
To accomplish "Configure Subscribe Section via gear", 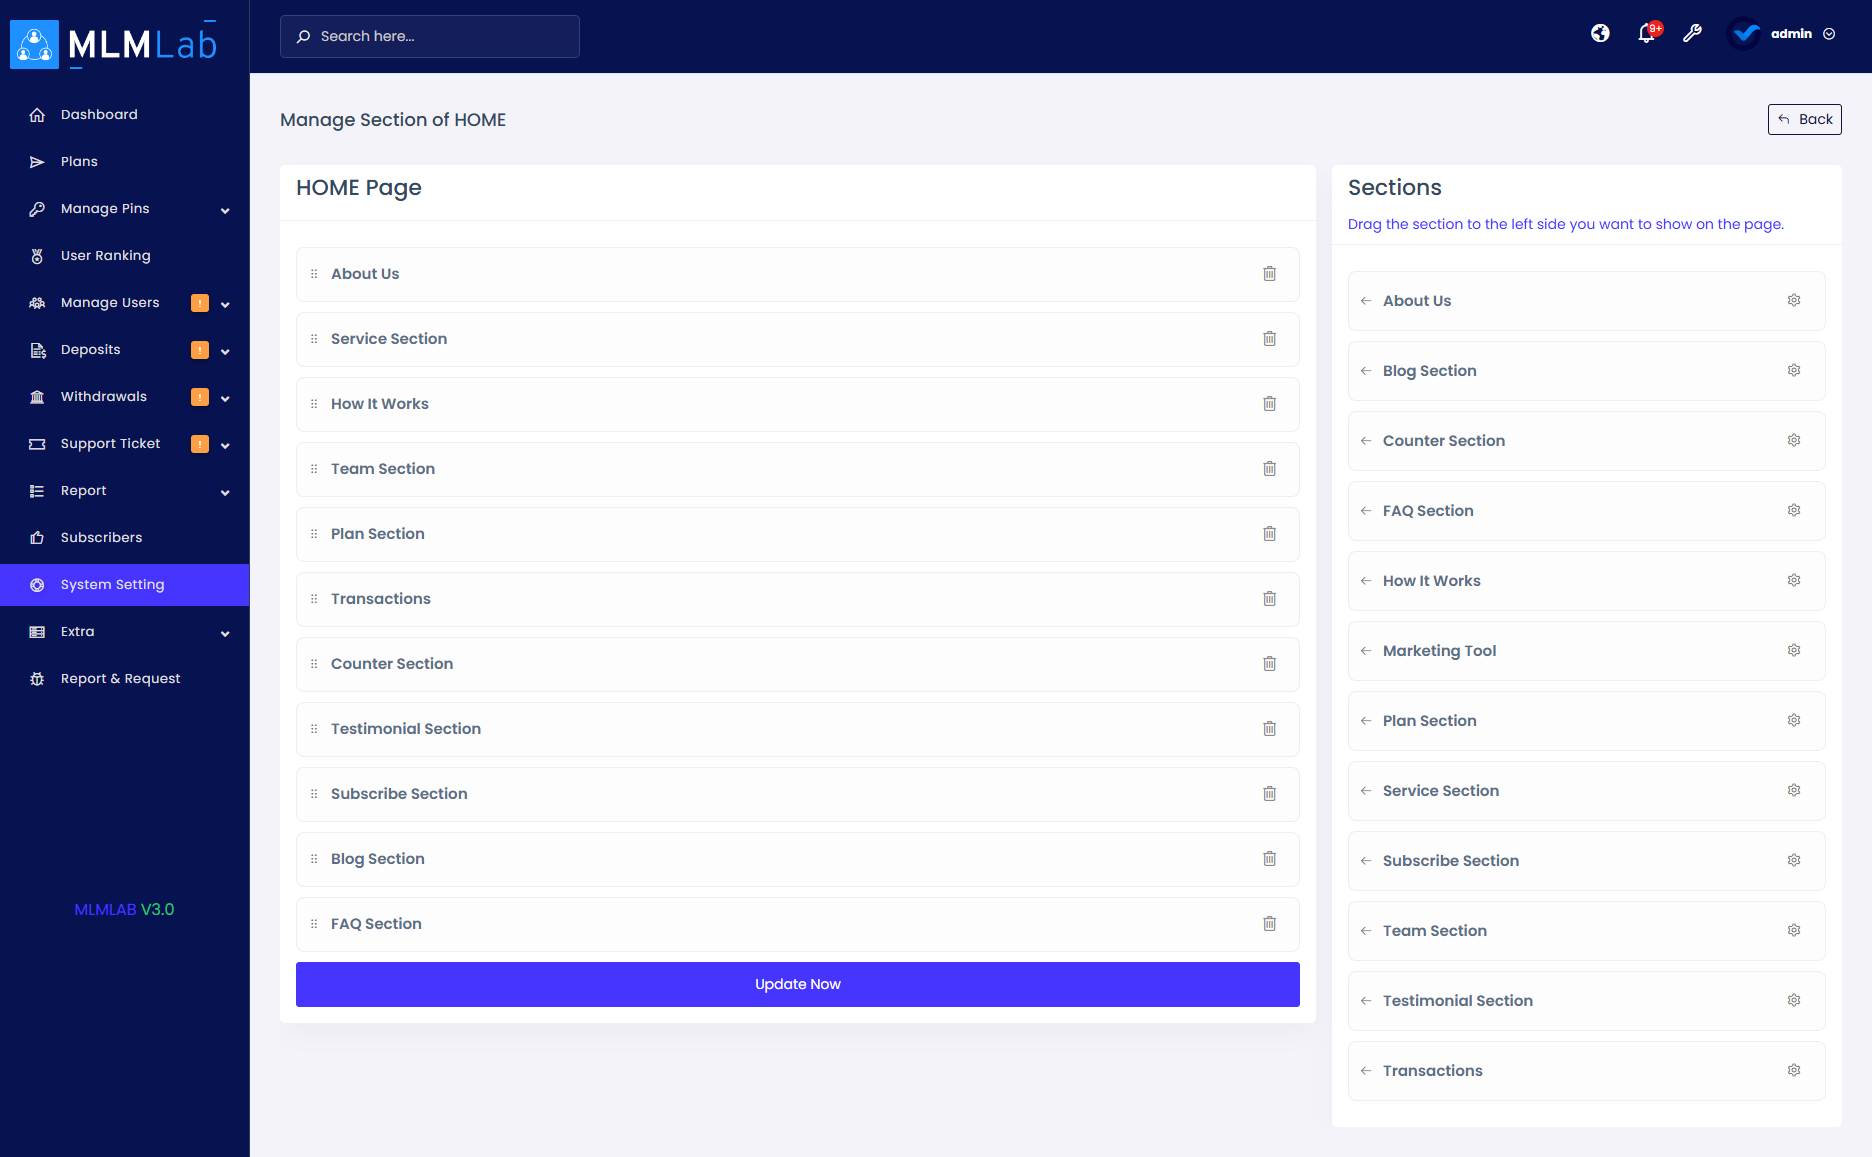I will (x=1794, y=860).
